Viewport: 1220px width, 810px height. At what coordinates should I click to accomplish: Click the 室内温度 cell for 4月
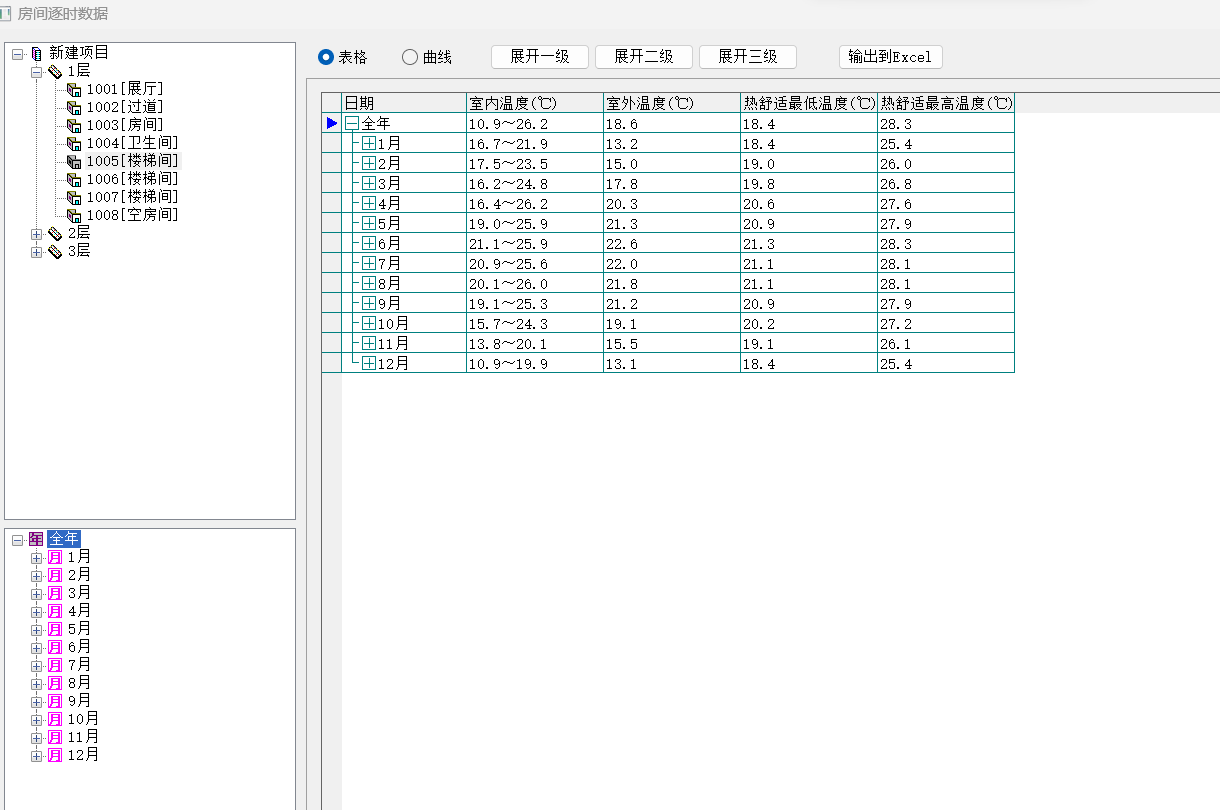point(534,203)
